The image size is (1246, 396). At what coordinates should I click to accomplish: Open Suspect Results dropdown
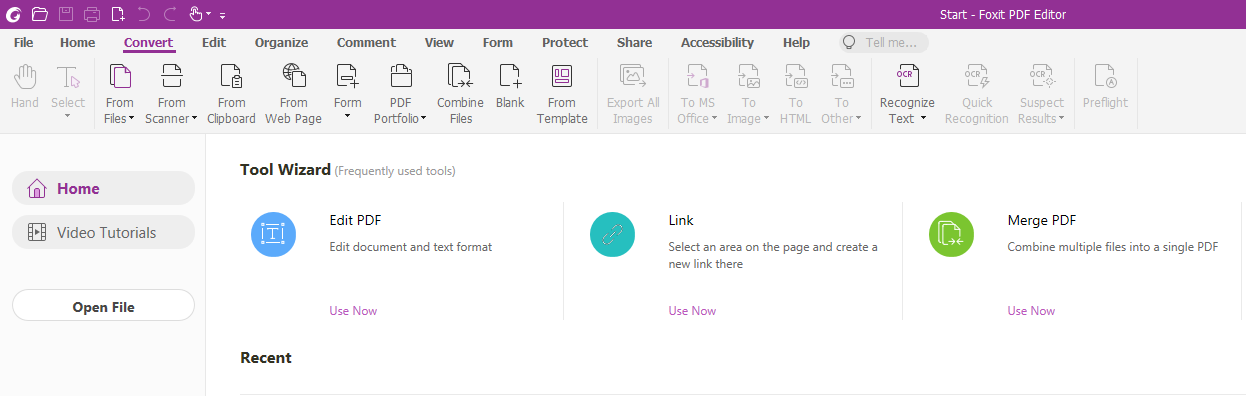(1041, 94)
